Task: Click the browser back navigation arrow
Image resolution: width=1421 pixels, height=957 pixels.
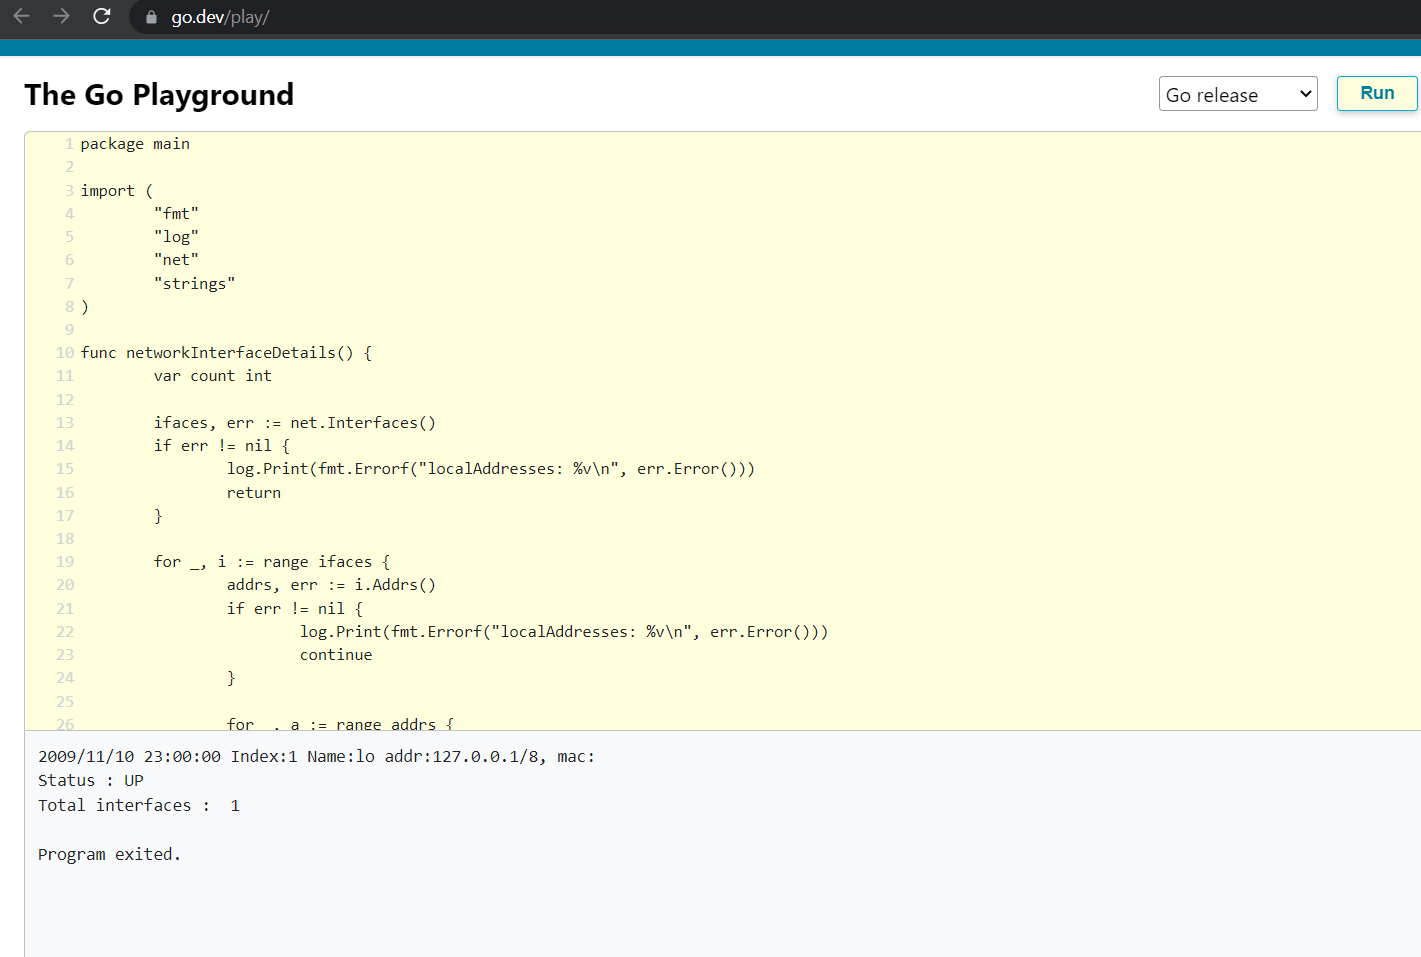Action: [20, 16]
